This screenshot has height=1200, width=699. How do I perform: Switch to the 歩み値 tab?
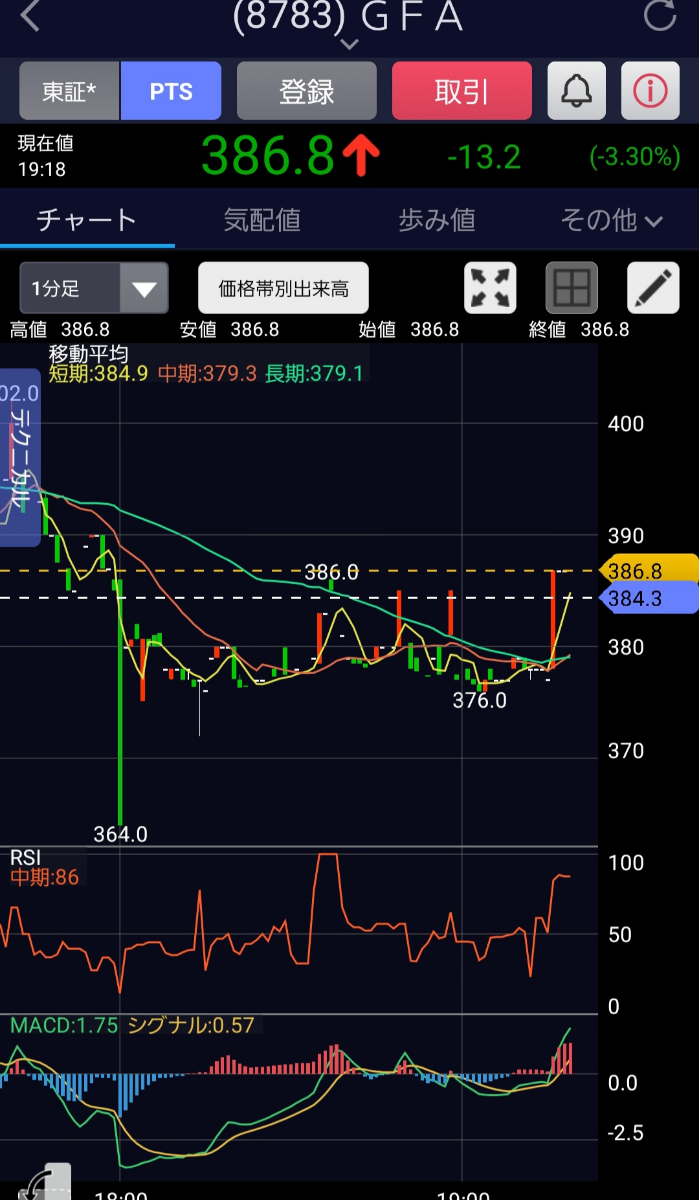[437, 220]
